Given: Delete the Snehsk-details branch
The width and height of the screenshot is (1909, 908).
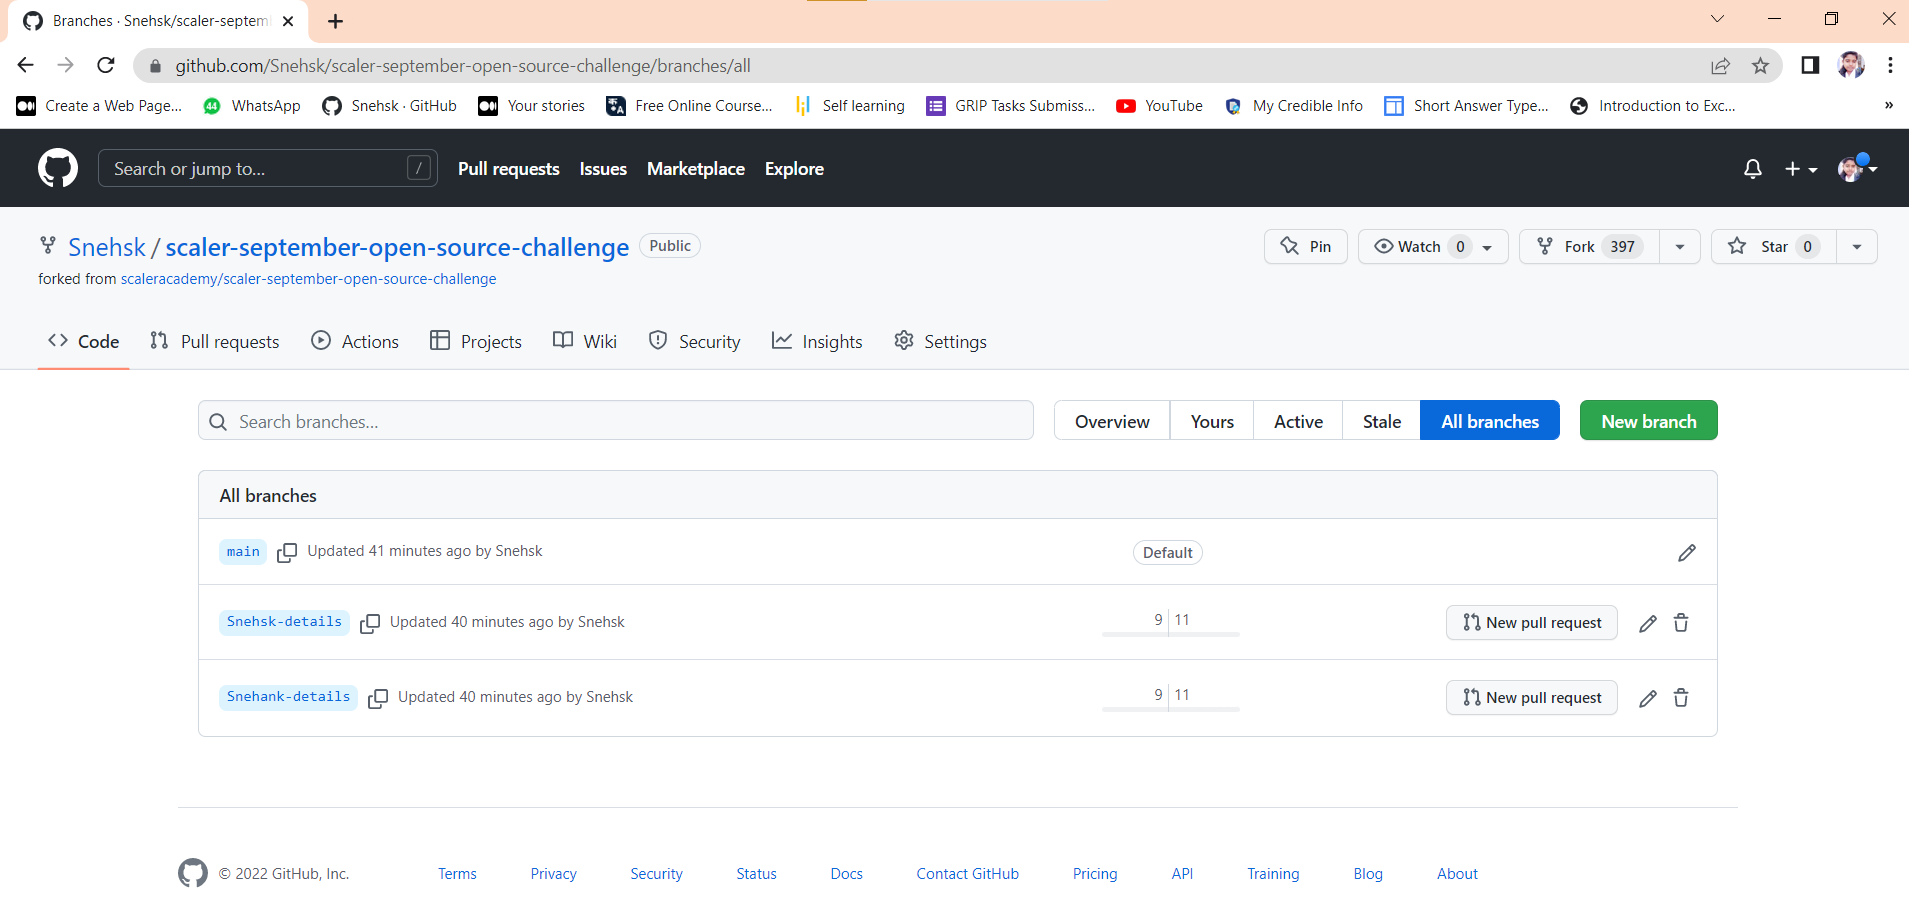Looking at the screenshot, I should tap(1680, 622).
